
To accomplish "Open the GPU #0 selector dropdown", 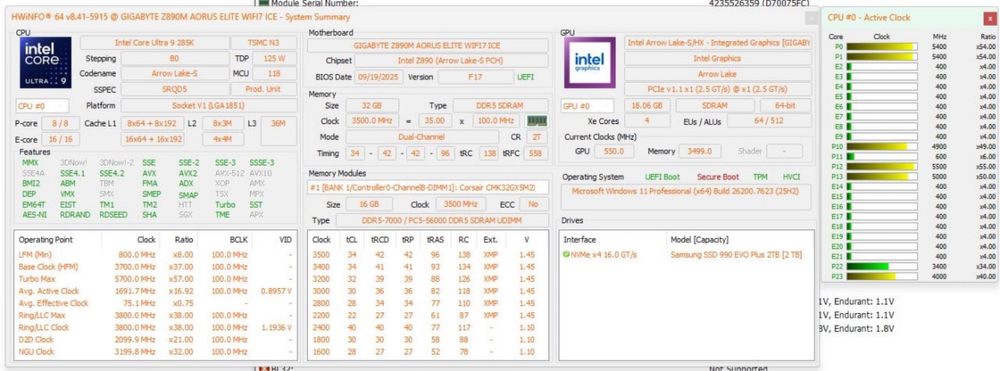I will tap(587, 106).
